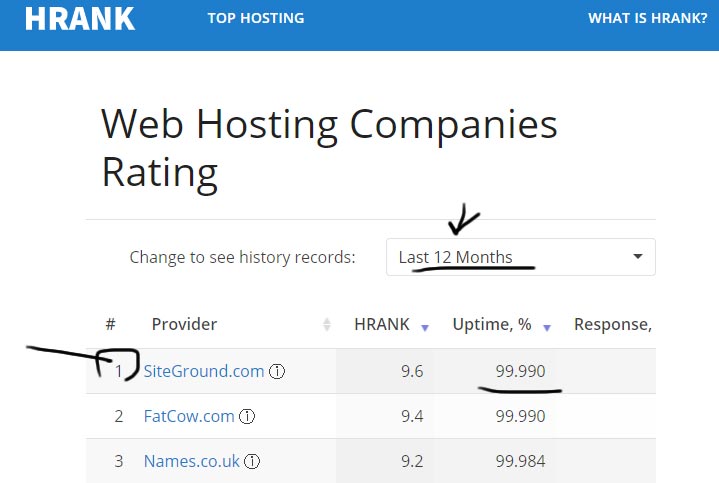Click the history dropdown arrow
The height and width of the screenshot is (483, 719).
click(637, 256)
